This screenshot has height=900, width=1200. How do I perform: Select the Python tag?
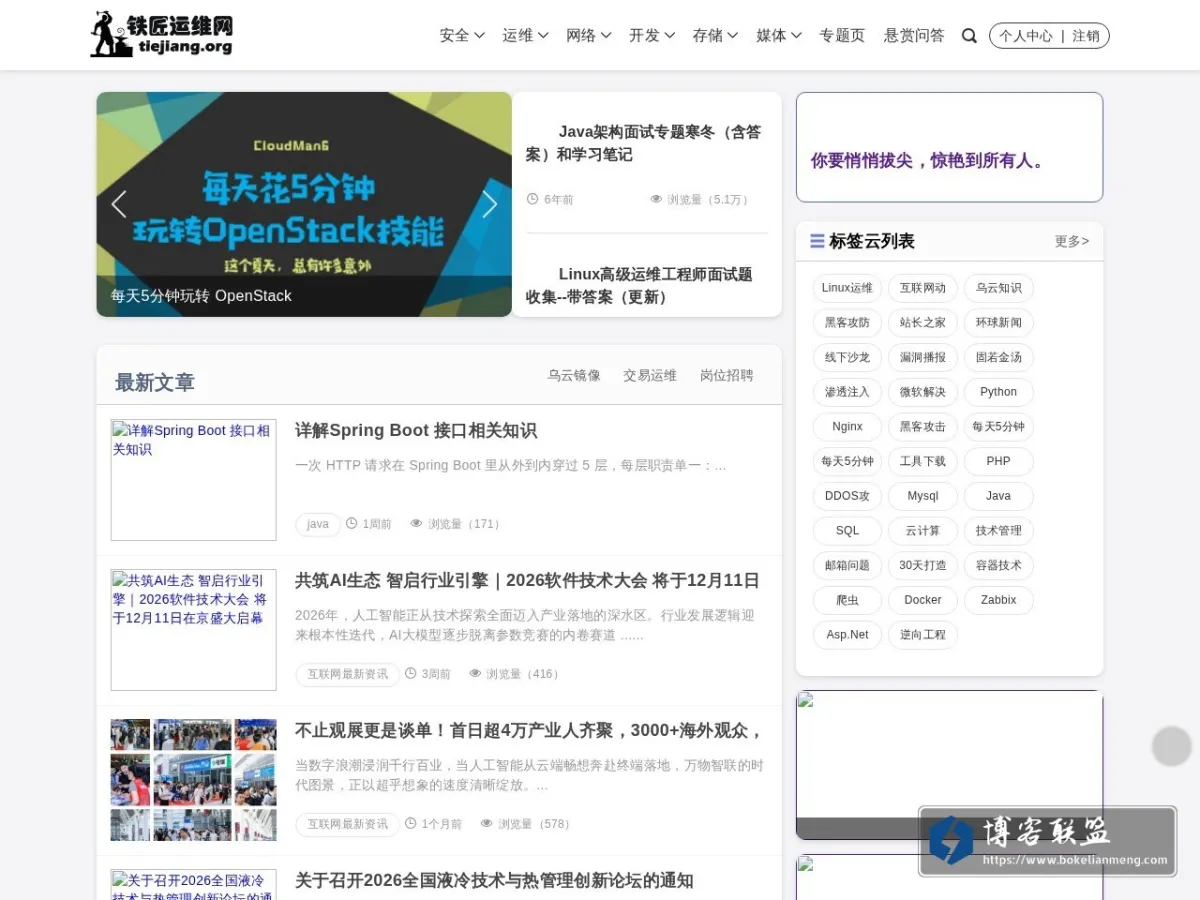tap(998, 392)
